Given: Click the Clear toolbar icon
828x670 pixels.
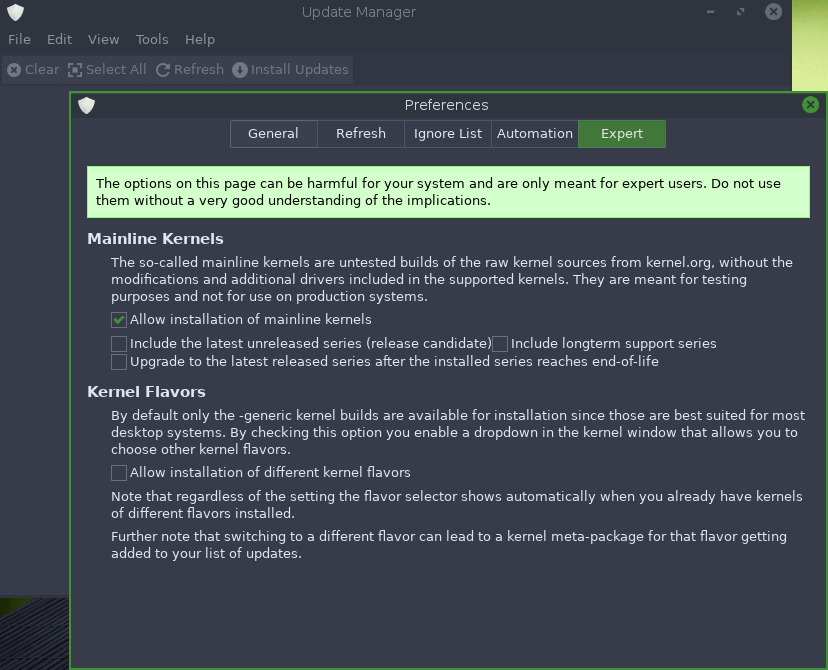Looking at the screenshot, I should [14, 70].
